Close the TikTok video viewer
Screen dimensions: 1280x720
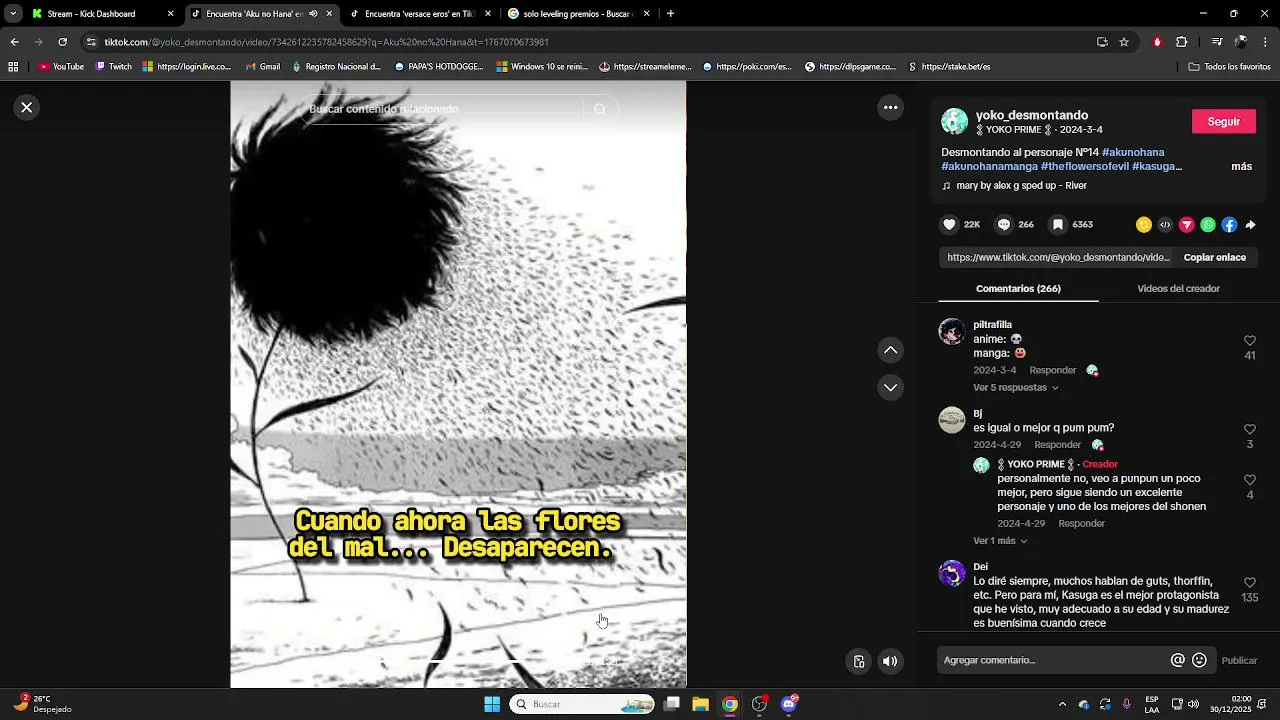[x=27, y=107]
